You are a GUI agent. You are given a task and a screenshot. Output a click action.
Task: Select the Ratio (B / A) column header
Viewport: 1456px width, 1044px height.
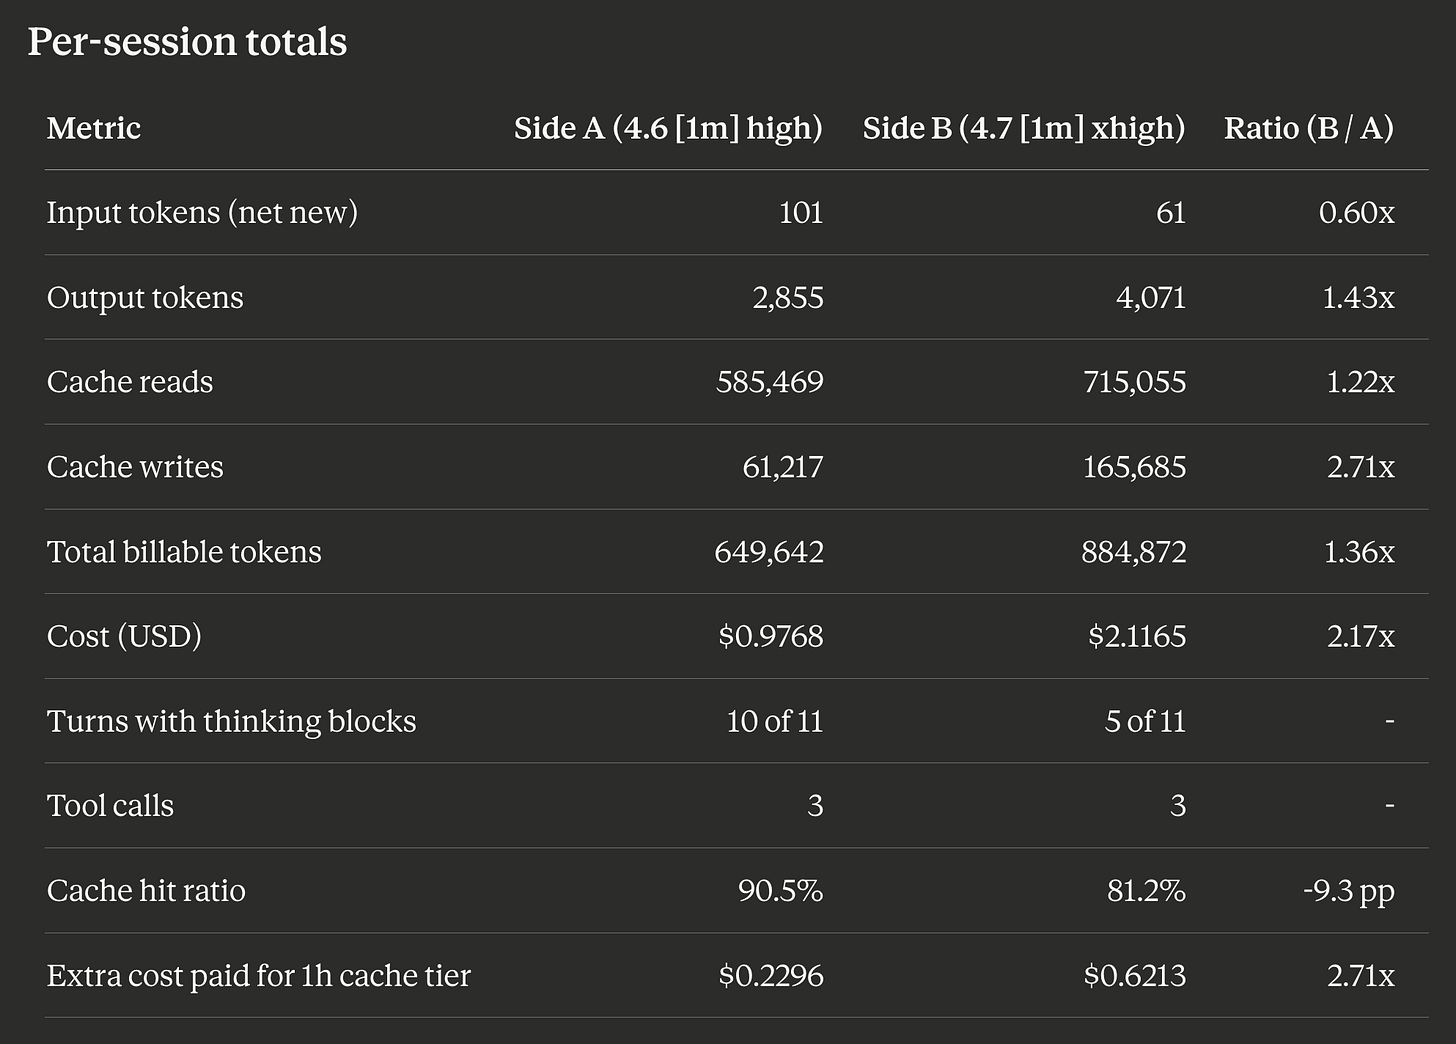pos(1309,128)
